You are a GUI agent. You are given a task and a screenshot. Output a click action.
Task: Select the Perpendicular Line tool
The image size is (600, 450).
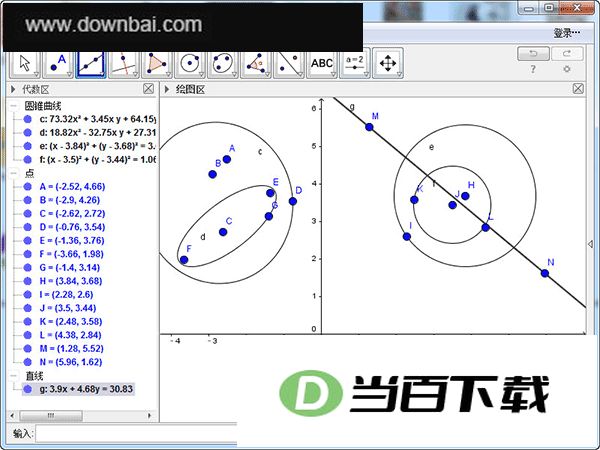[x=123, y=63]
